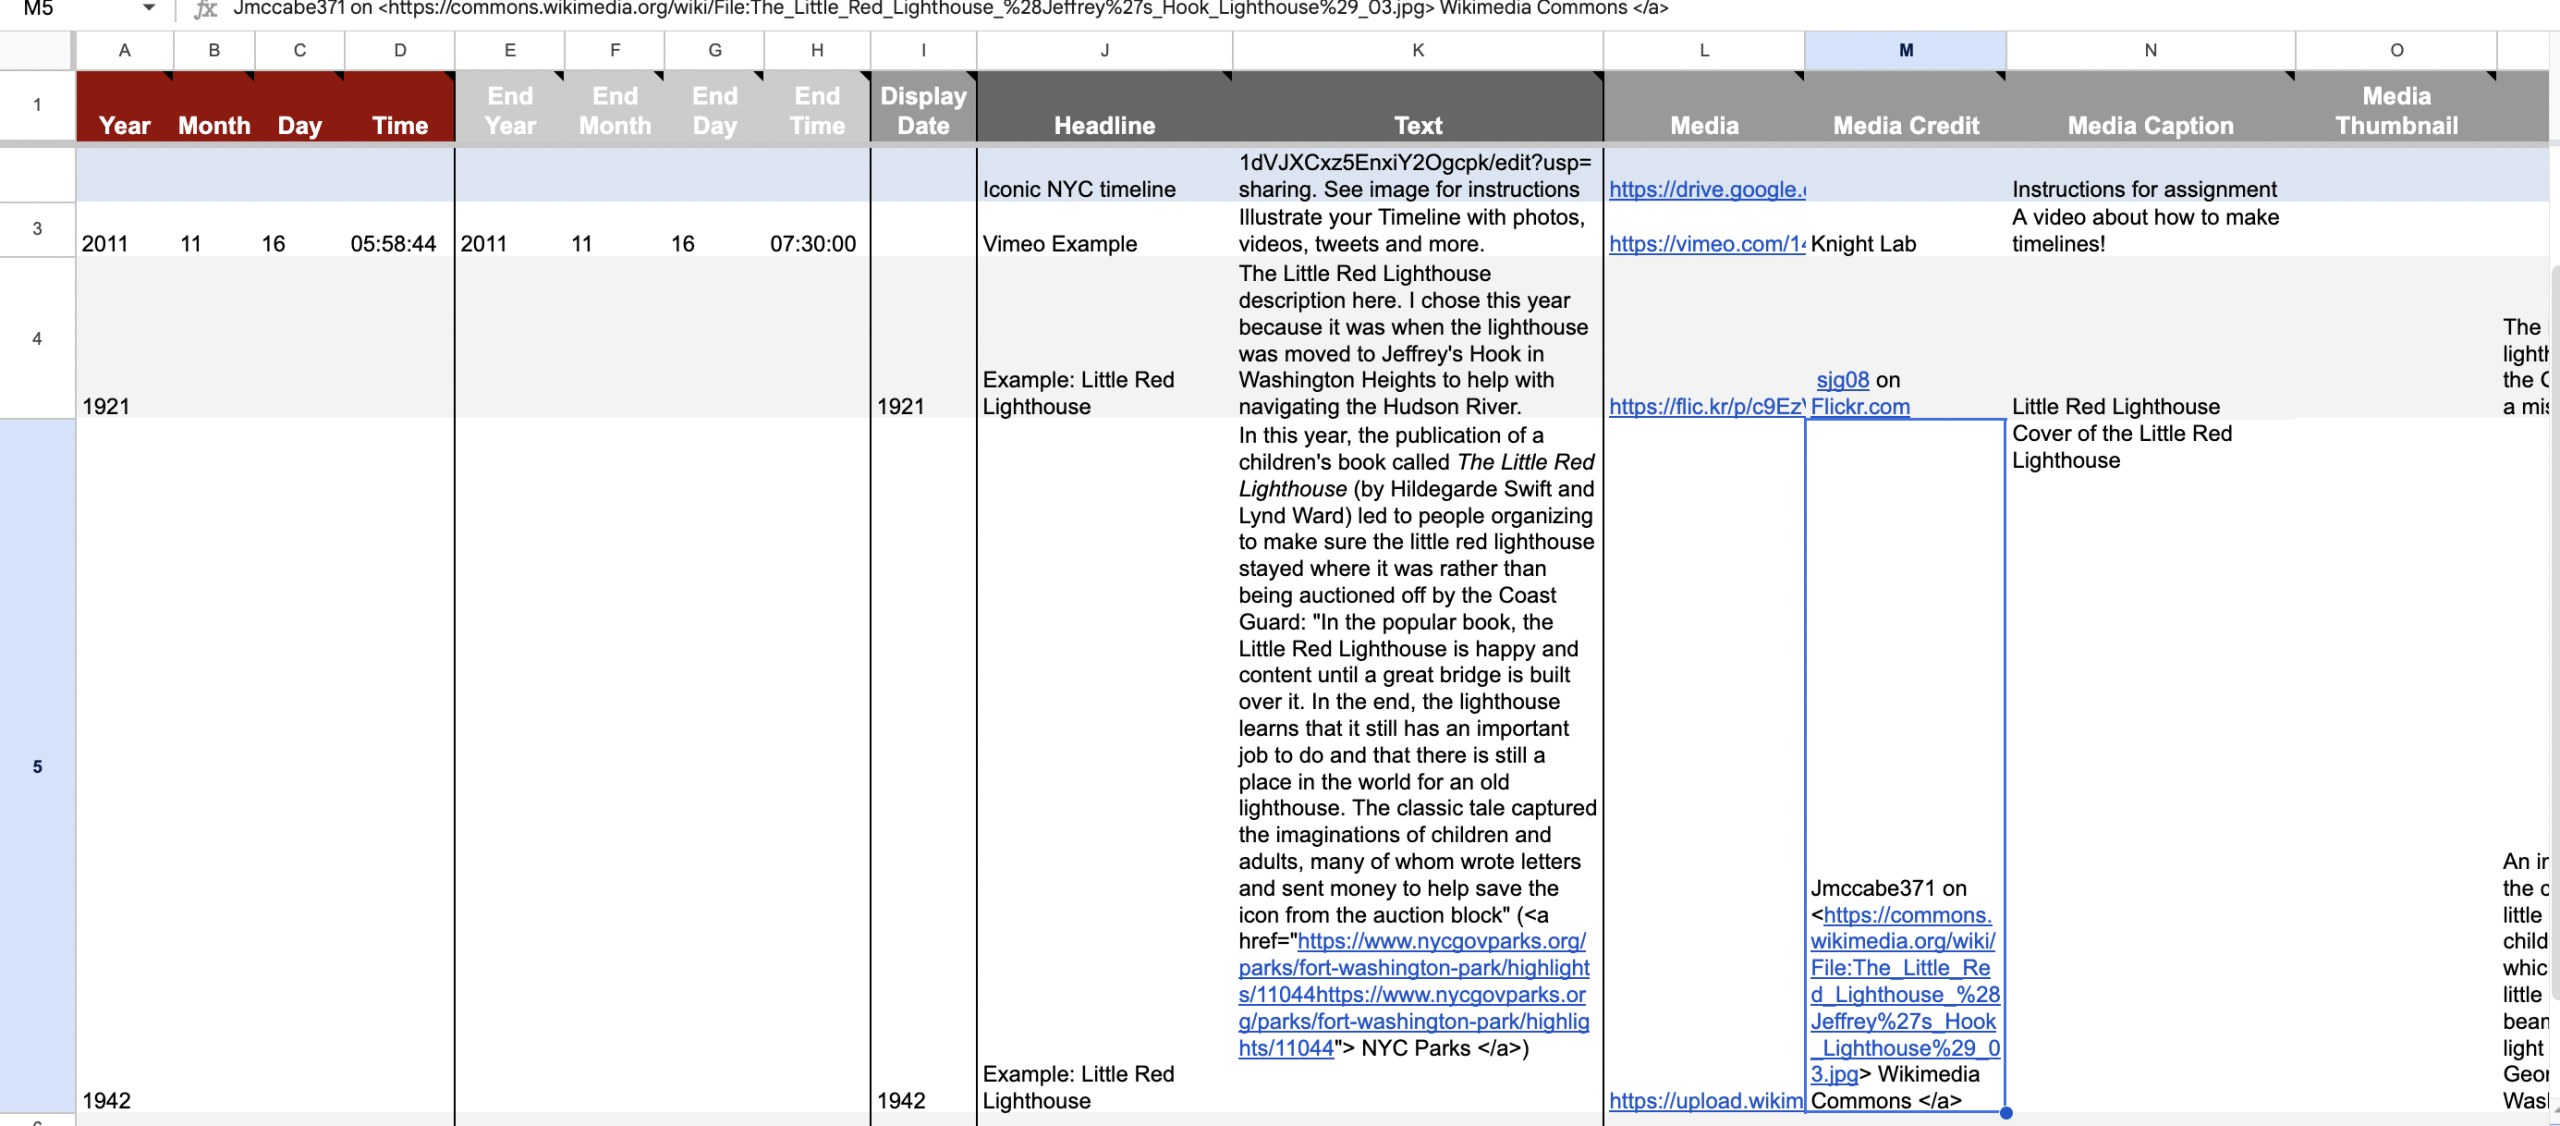Select column I header
This screenshot has height=1126, width=2560.
923,50
